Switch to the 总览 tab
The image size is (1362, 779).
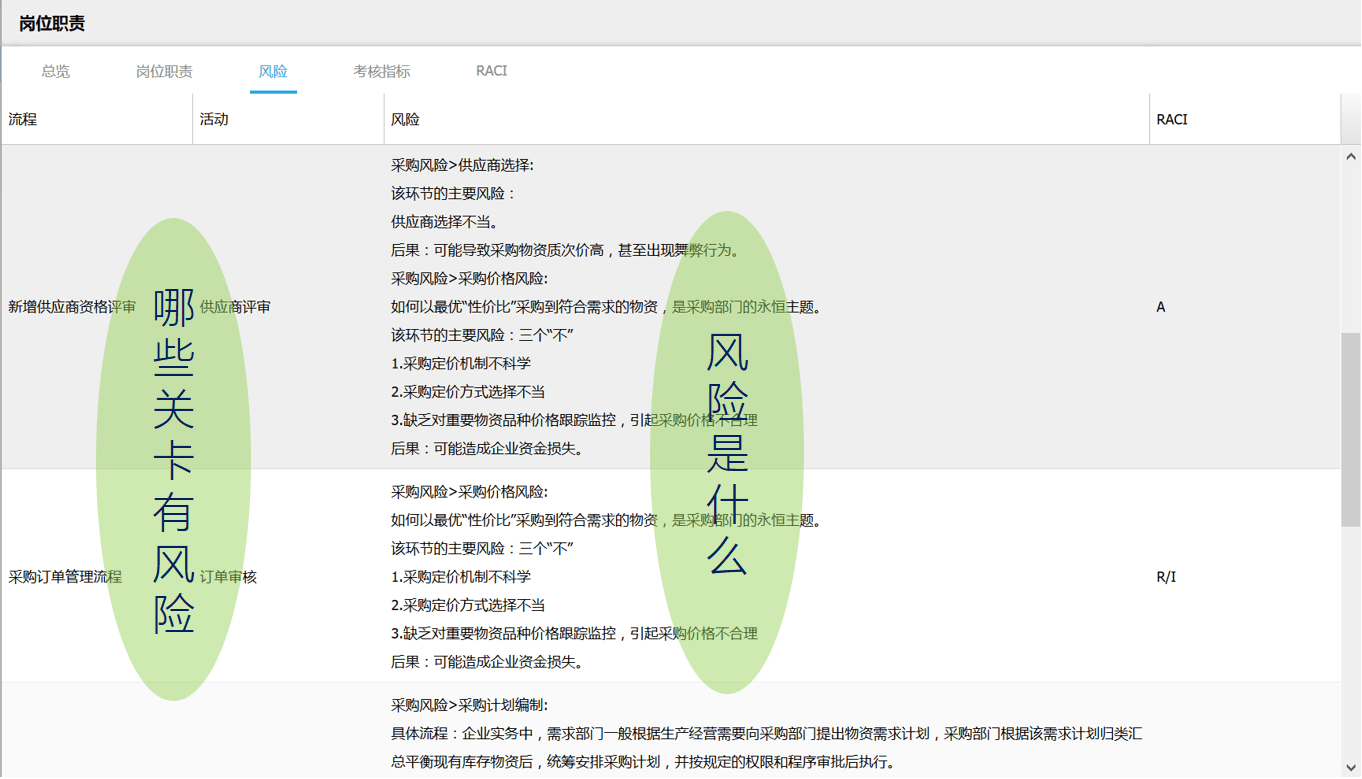[x=56, y=71]
